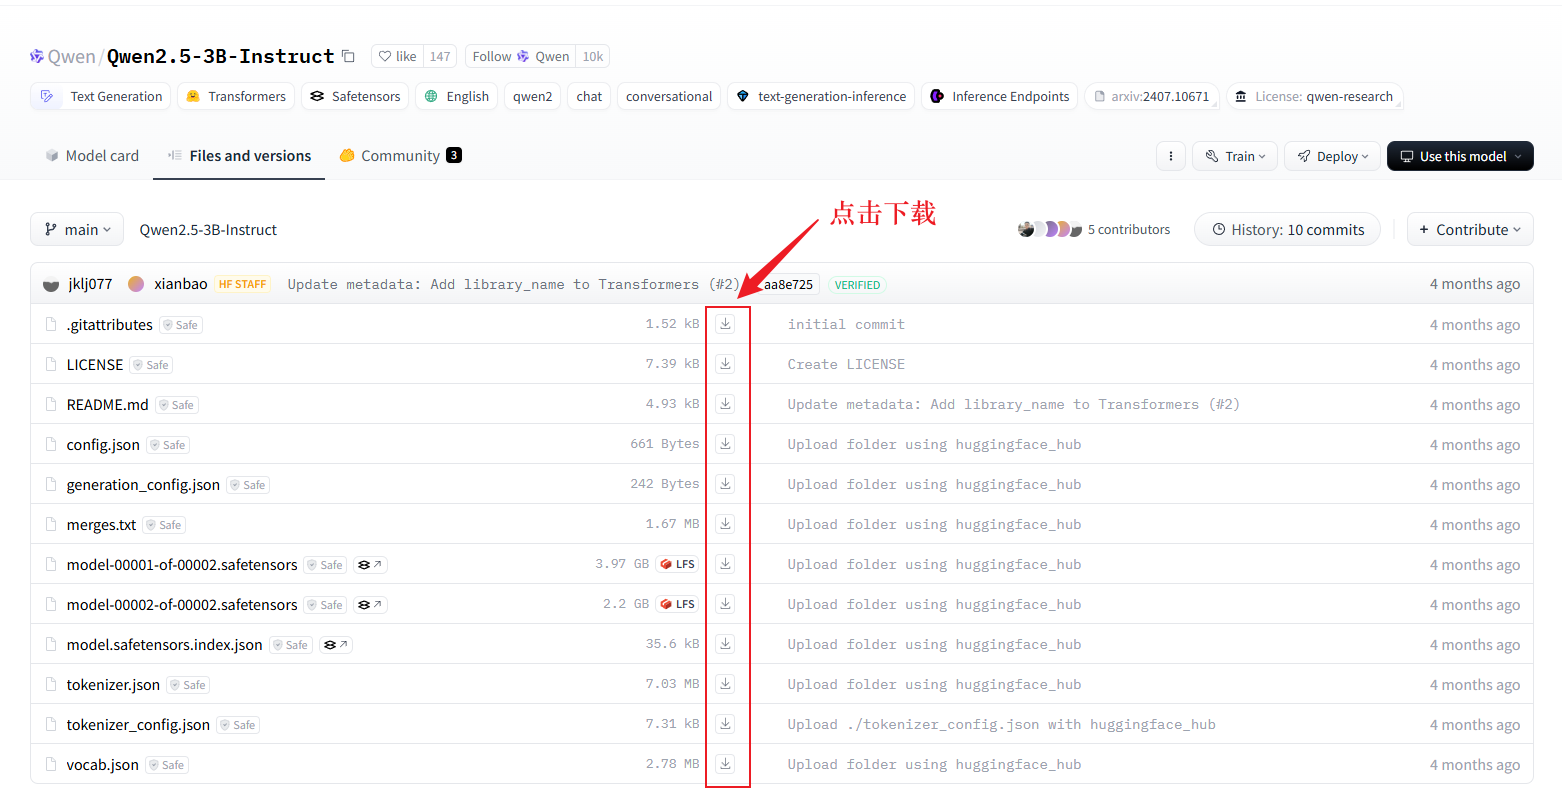This screenshot has height=799, width=1562.
Task: Open the main branch dropdown
Action: (77, 229)
